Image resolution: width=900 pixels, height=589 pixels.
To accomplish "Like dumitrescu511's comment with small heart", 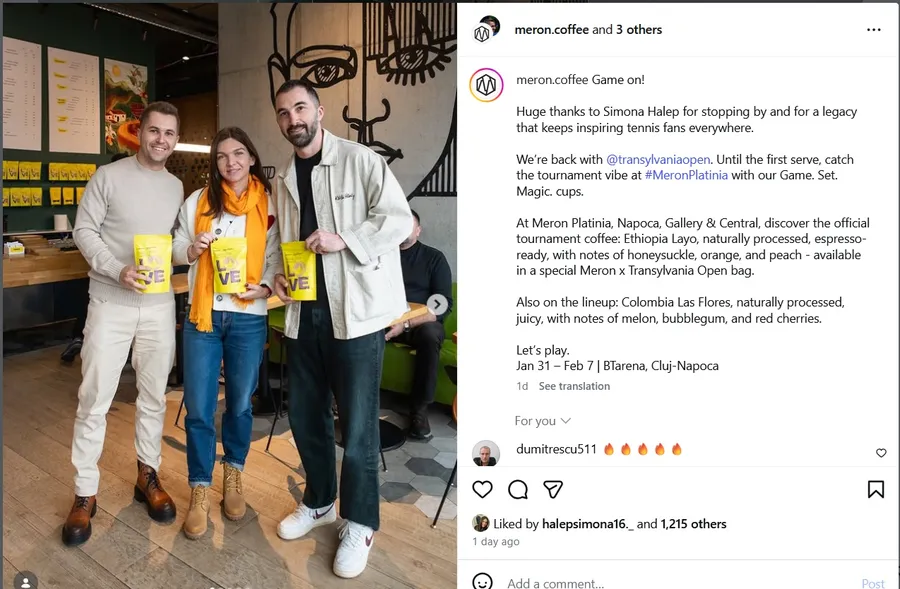I will 881,453.
